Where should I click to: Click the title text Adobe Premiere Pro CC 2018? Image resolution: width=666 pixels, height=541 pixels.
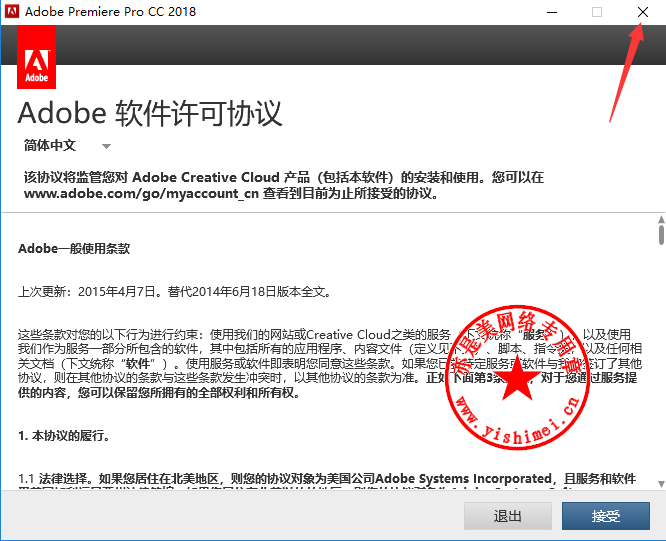click(x=110, y=11)
